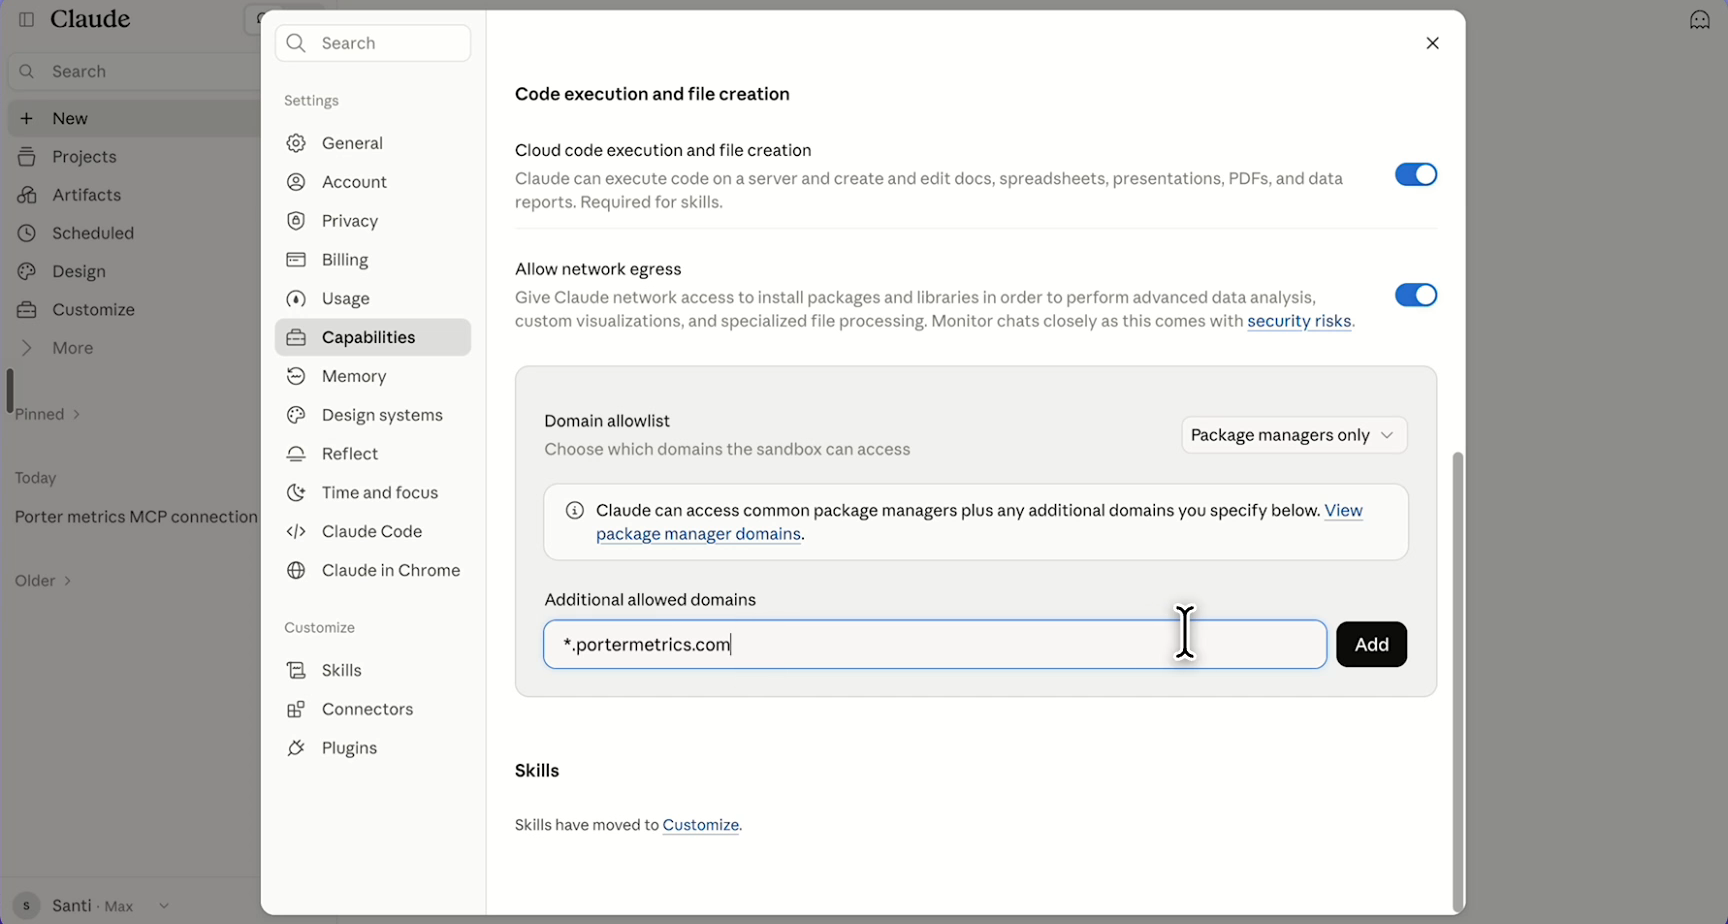Click the Memory history icon
This screenshot has height=924, width=1728.
pyautogui.click(x=296, y=376)
